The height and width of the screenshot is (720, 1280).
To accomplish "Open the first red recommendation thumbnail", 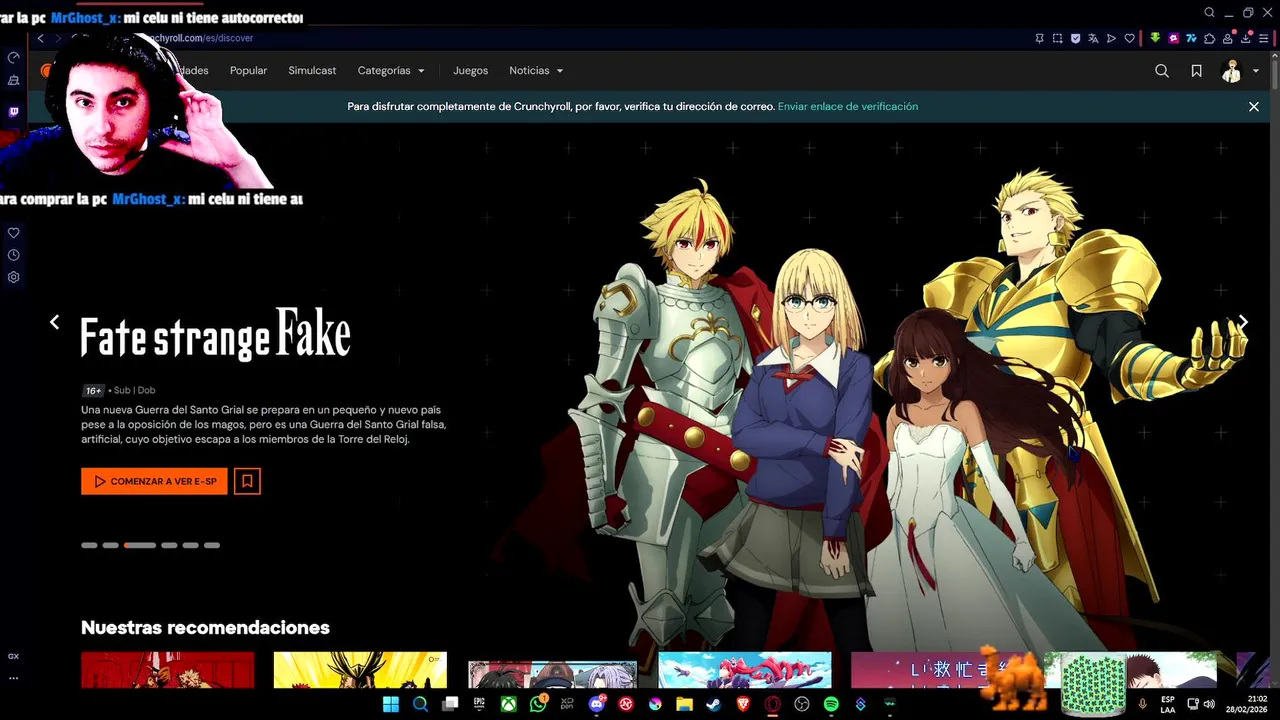I will pos(167,670).
